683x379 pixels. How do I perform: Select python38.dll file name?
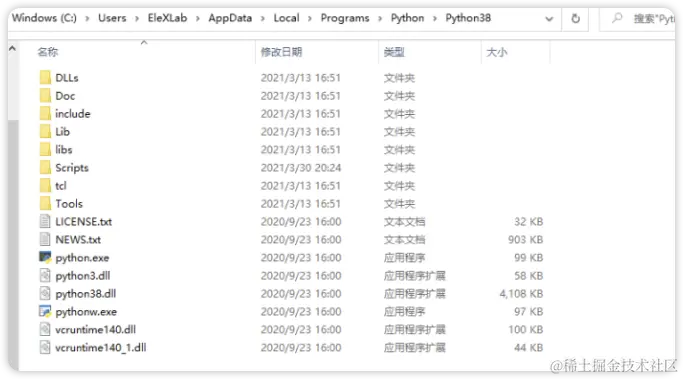[85, 294]
